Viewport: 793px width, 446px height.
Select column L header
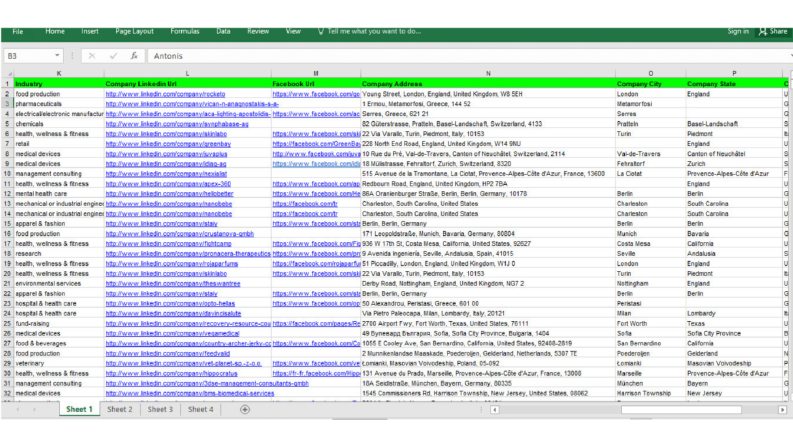(188, 74)
